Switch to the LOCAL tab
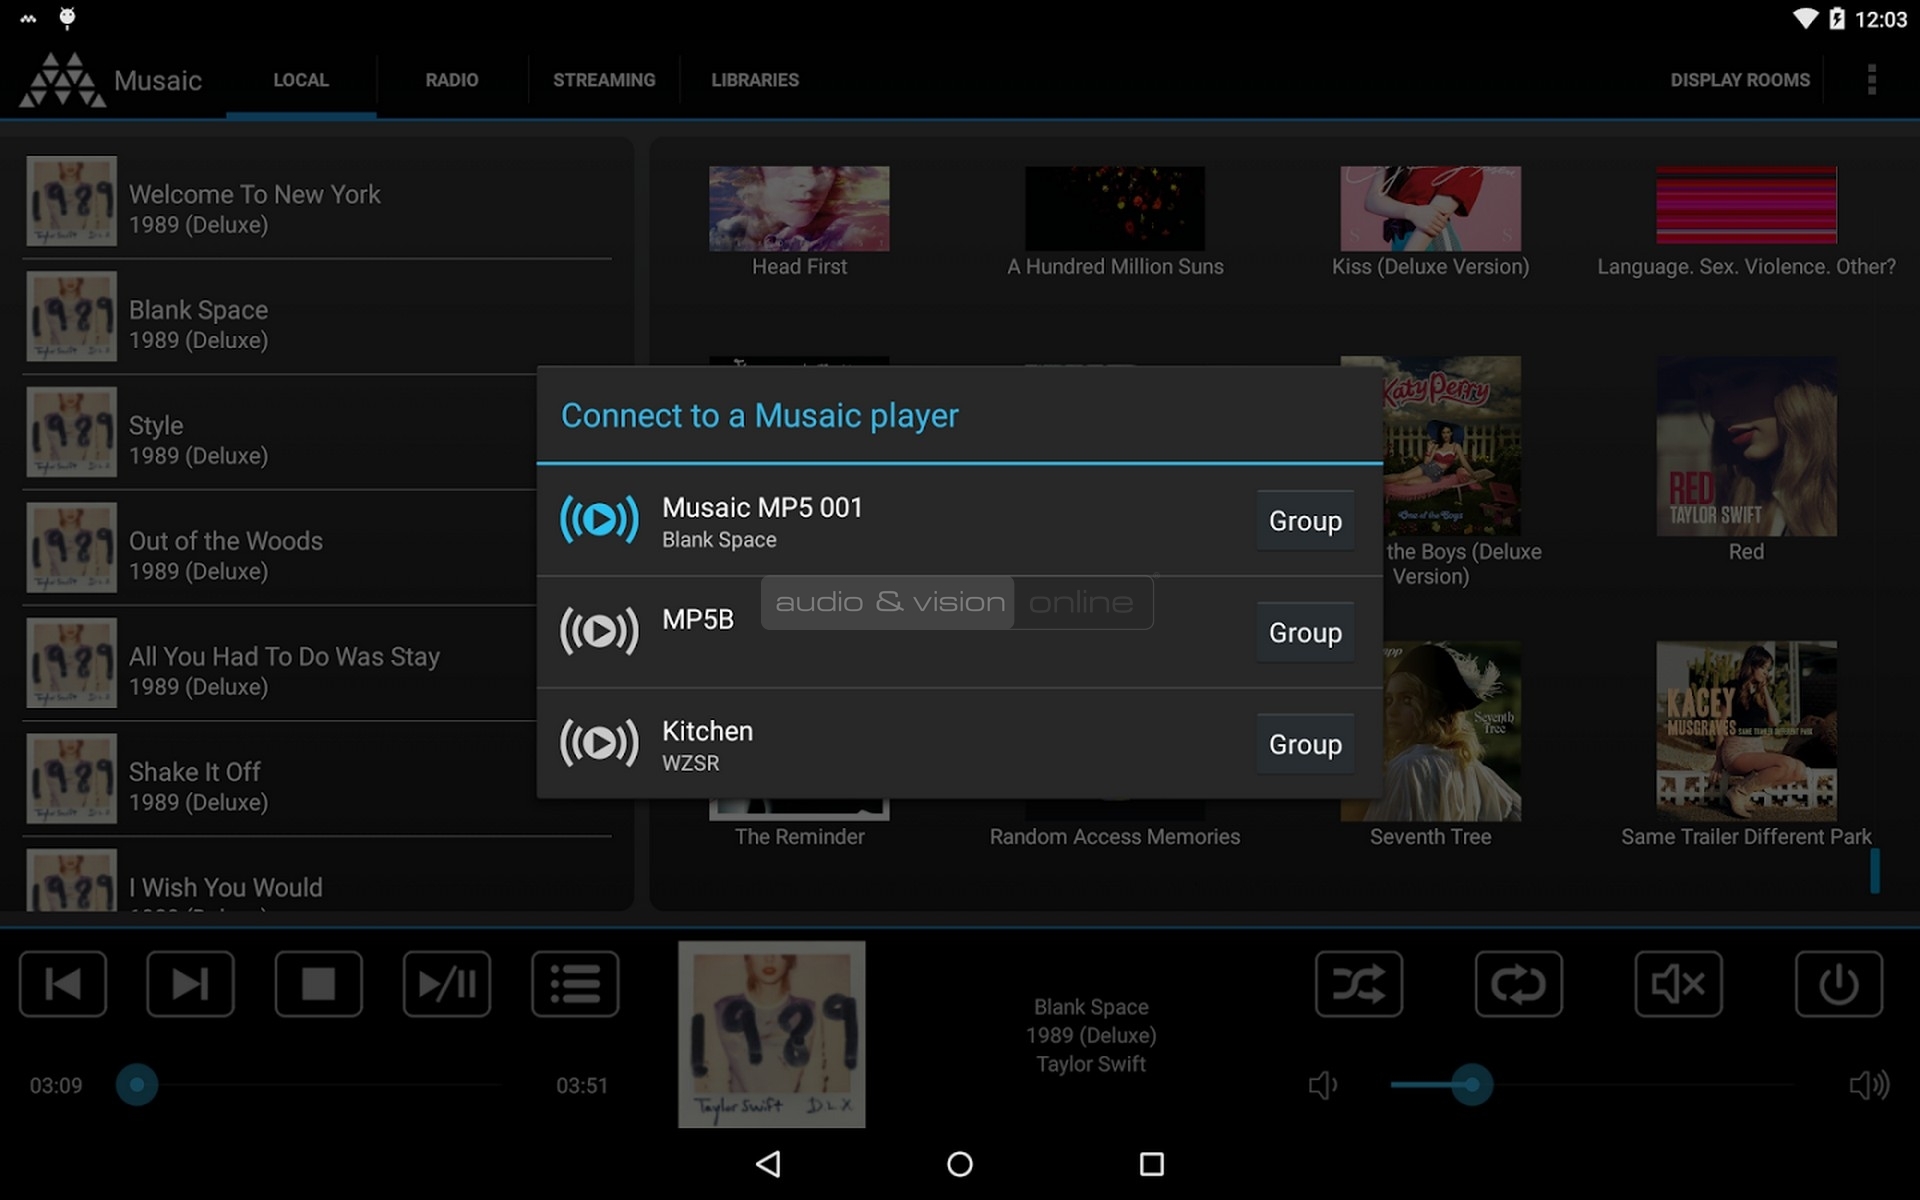This screenshot has height=1200, width=1920. [301, 80]
